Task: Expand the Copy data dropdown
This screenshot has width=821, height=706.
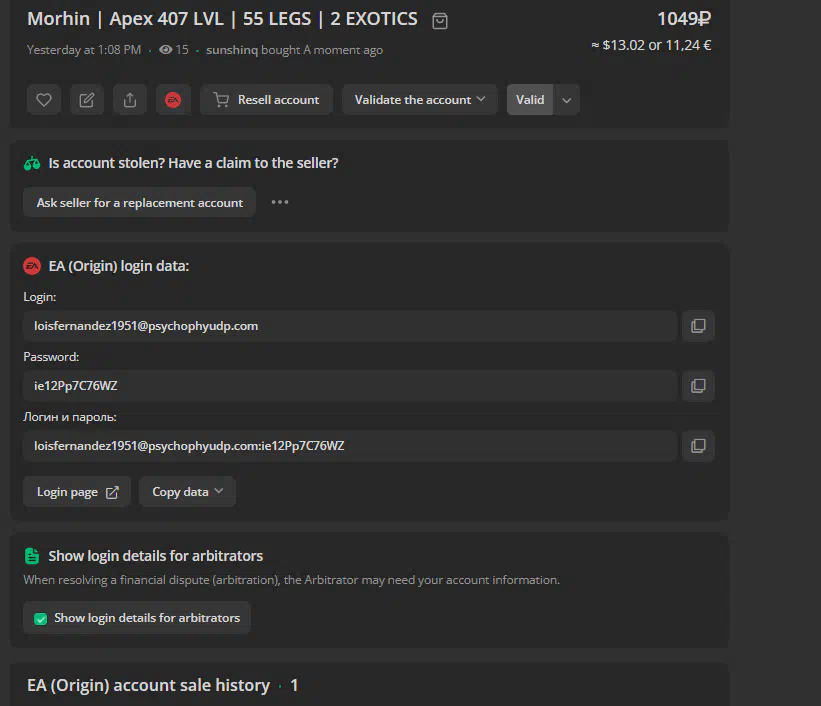Action: 187,492
